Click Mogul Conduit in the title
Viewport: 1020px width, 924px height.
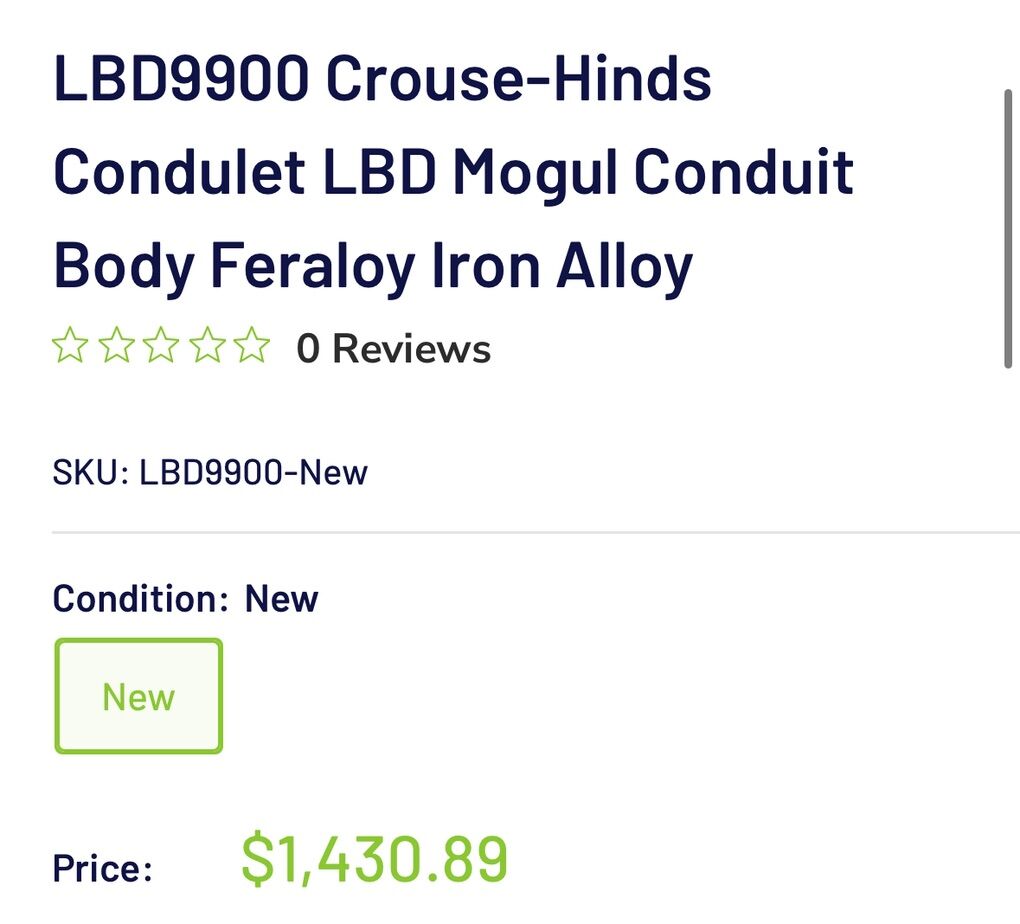pyautogui.click(x=653, y=171)
